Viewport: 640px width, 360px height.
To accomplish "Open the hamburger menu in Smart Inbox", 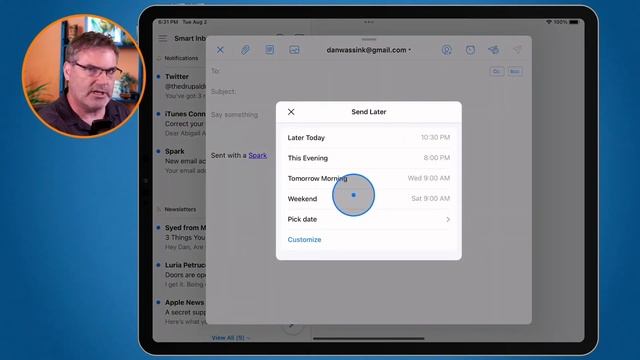I will [x=162, y=38].
